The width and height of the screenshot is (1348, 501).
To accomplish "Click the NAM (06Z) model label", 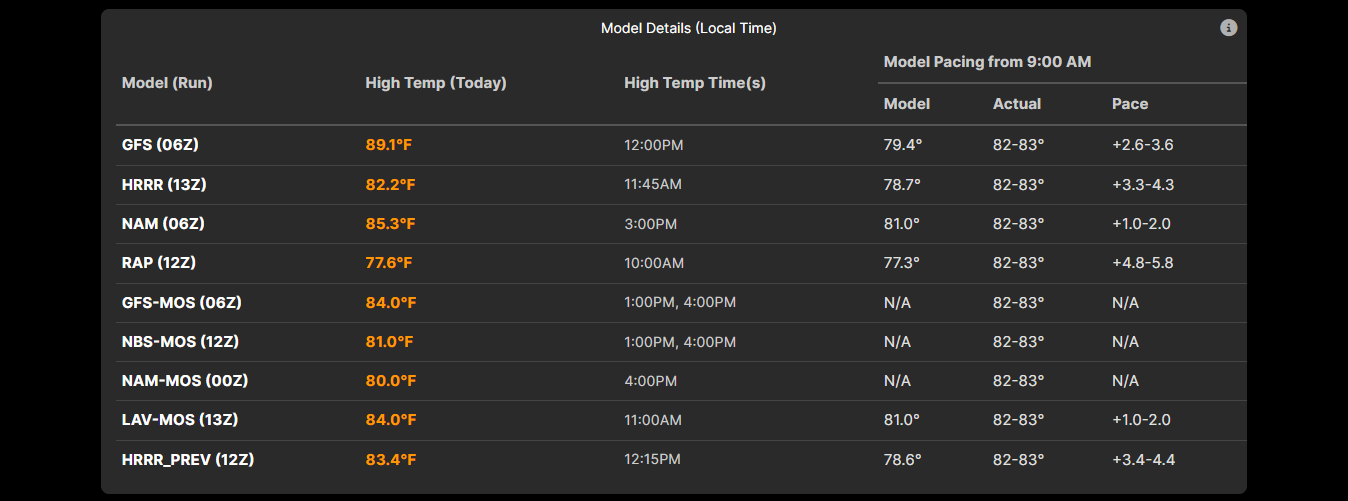I will 163,224.
